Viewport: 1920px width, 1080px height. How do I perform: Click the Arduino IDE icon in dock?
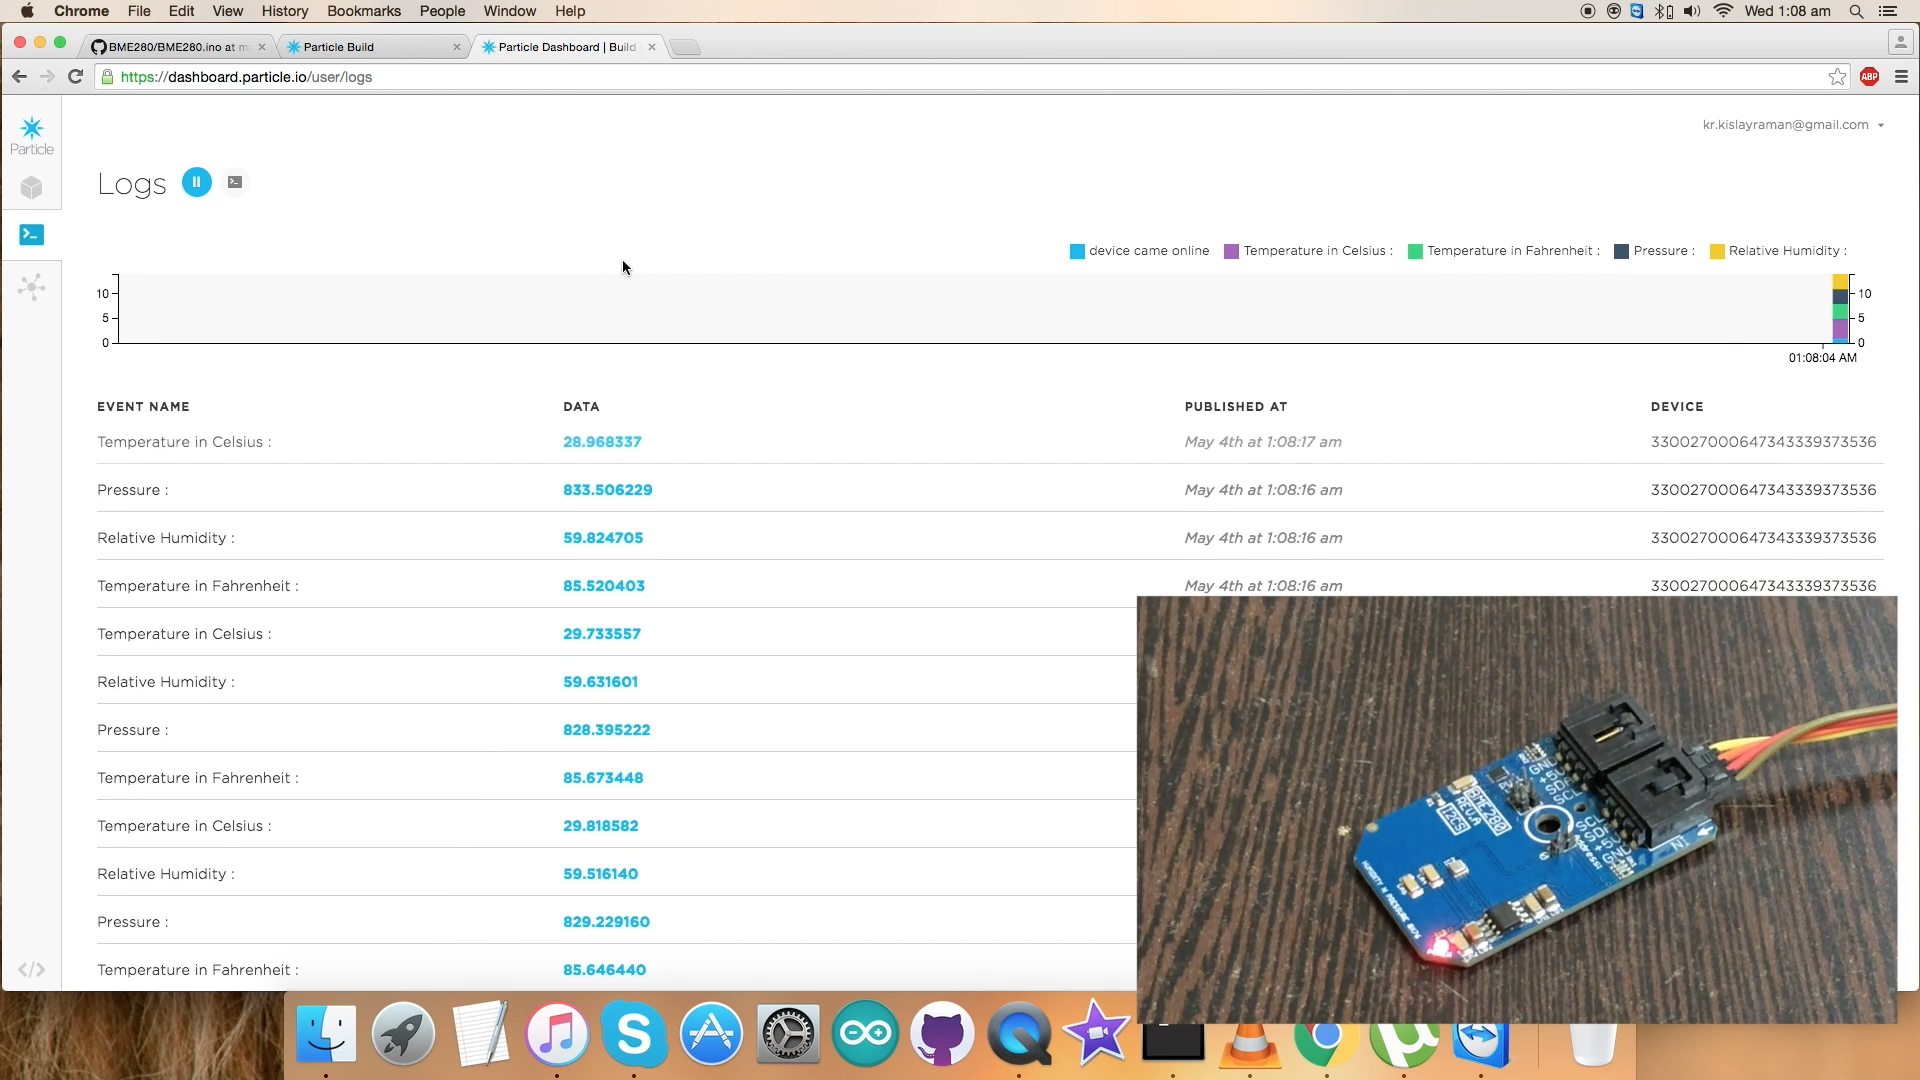click(865, 1034)
